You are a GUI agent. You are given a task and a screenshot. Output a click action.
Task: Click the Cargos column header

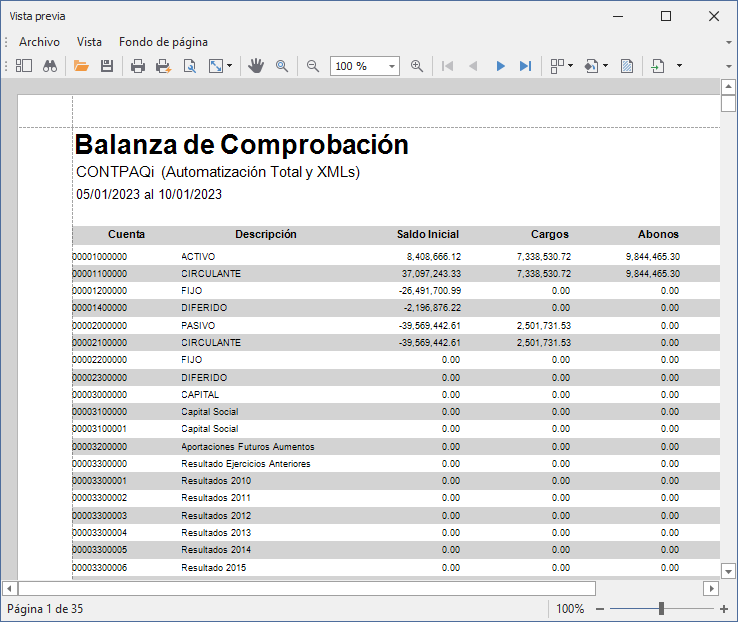[x=550, y=234]
